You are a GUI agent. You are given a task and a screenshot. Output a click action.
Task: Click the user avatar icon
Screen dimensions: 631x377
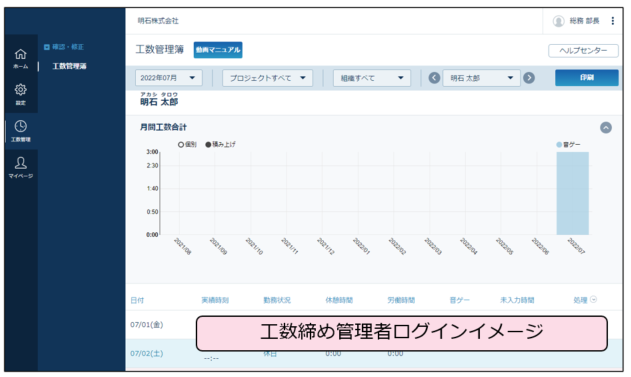559,21
